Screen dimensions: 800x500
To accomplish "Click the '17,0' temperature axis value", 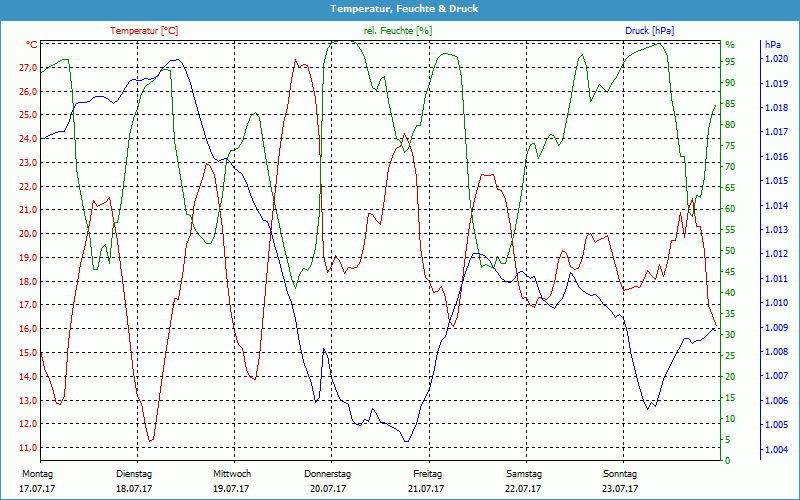I will [x=28, y=305].
